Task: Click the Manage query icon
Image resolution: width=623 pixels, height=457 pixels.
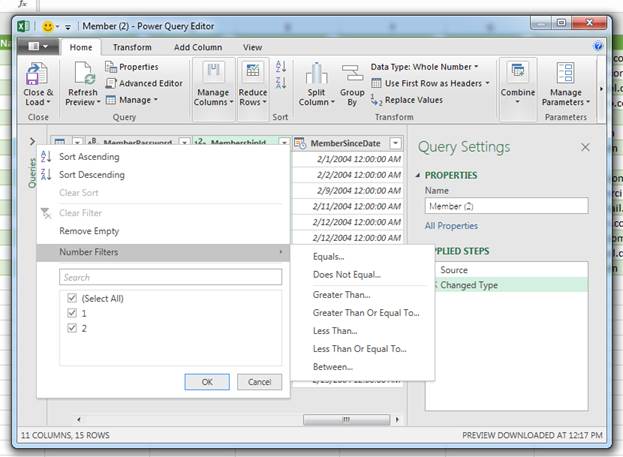Action: pyautogui.click(x=111, y=100)
